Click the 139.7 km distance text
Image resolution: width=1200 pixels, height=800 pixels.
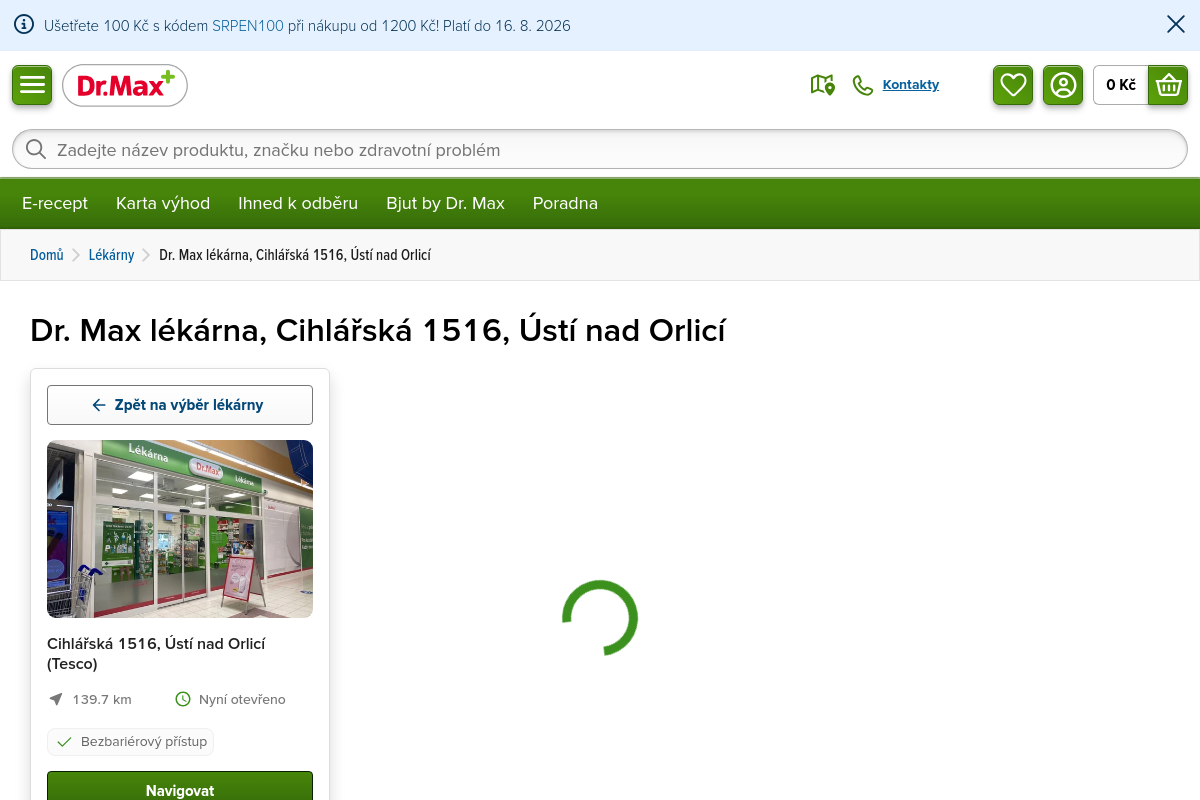pos(102,699)
